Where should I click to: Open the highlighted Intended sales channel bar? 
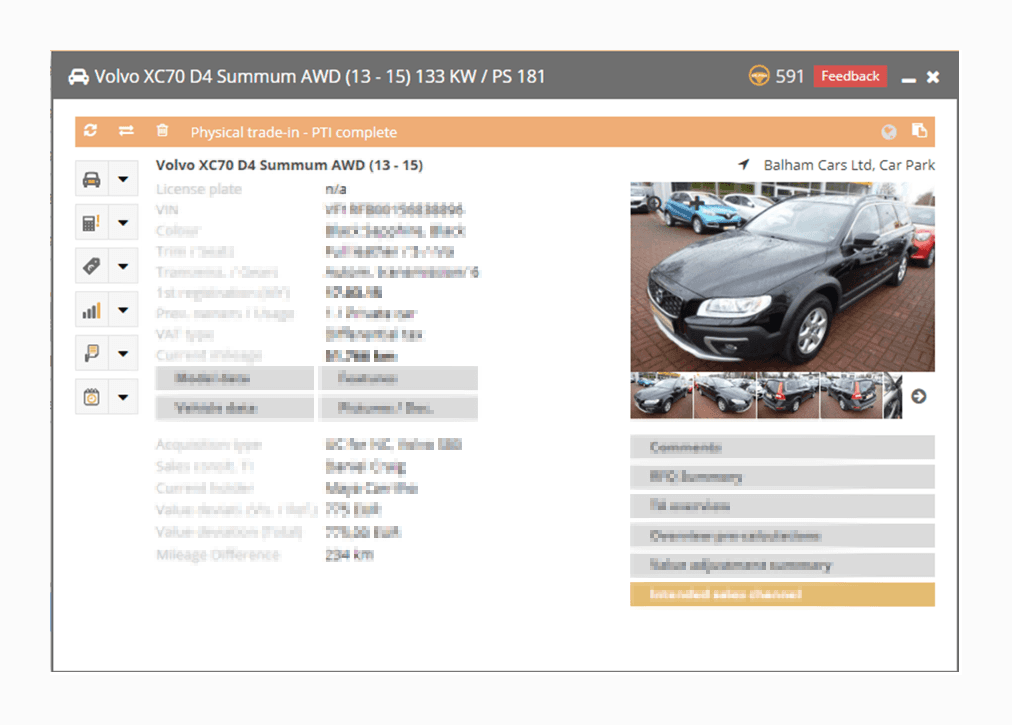pos(782,595)
